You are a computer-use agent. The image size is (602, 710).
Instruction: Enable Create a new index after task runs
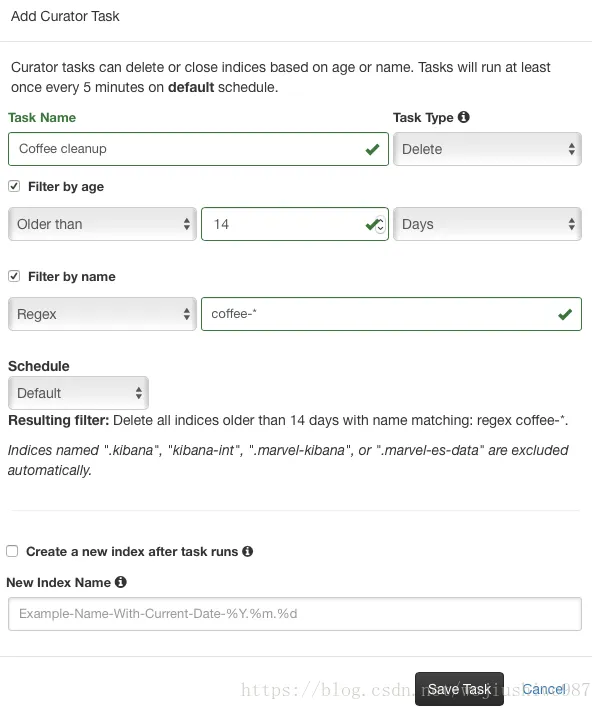click(x=12, y=551)
